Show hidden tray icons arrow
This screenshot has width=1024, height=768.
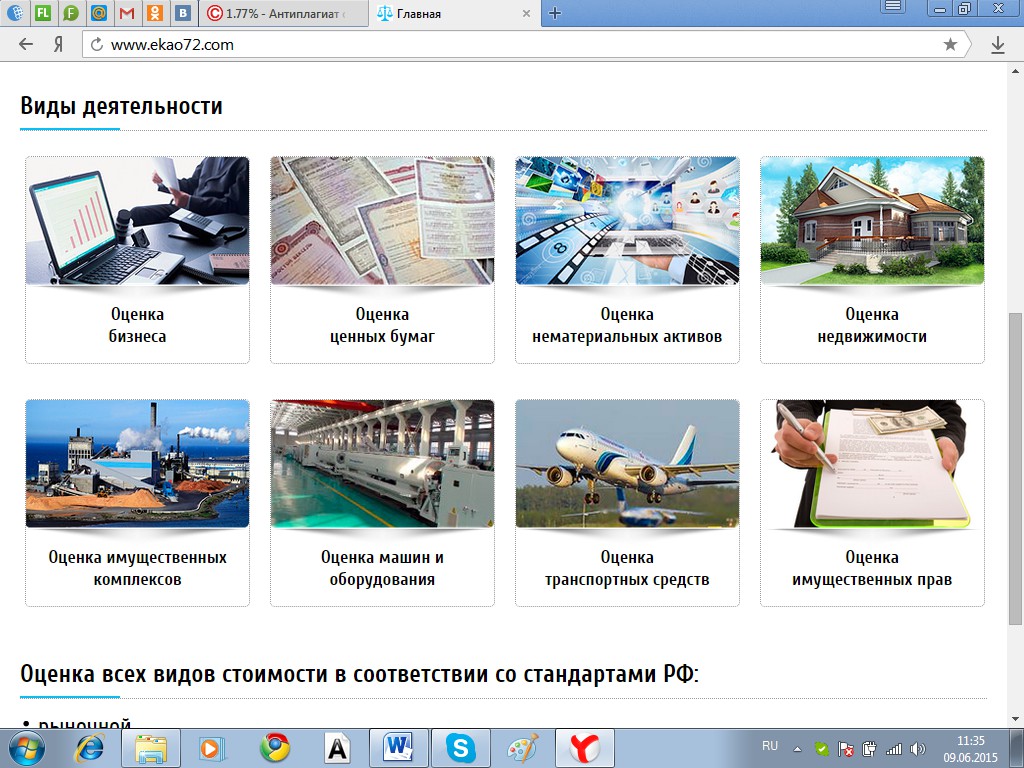coord(798,749)
